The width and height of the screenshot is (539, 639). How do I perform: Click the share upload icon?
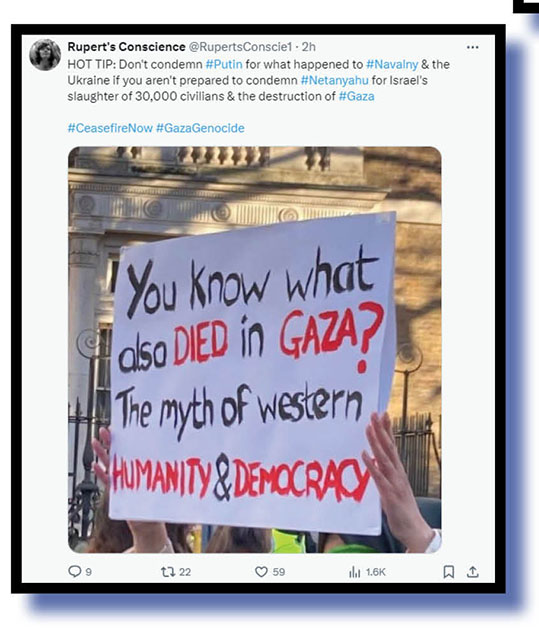[x=472, y=572]
